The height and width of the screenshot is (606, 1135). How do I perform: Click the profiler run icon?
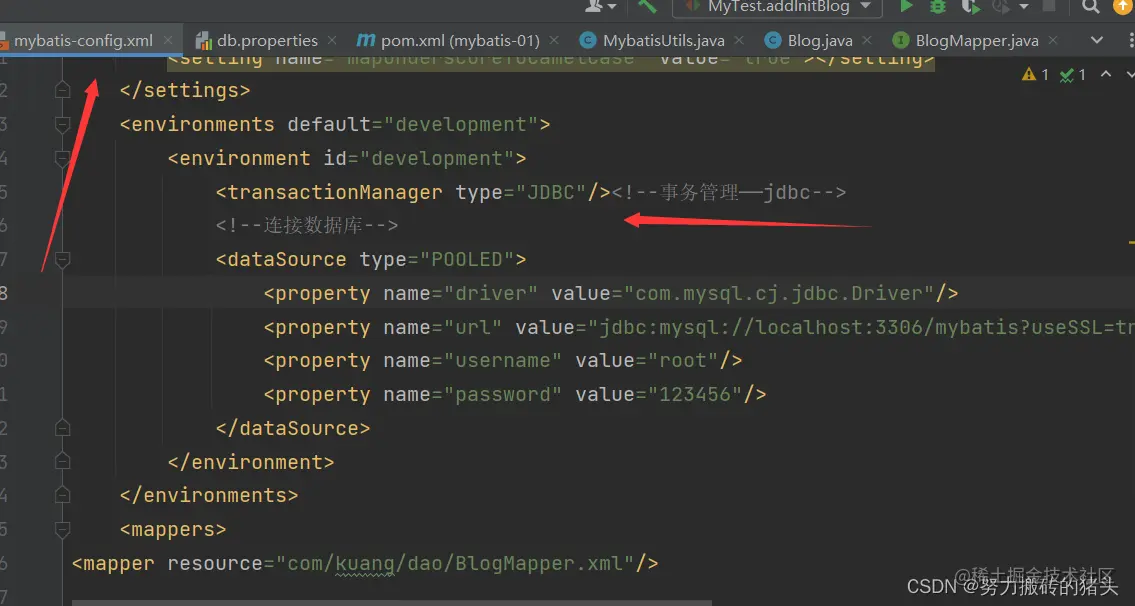(x=1001, y=7)
